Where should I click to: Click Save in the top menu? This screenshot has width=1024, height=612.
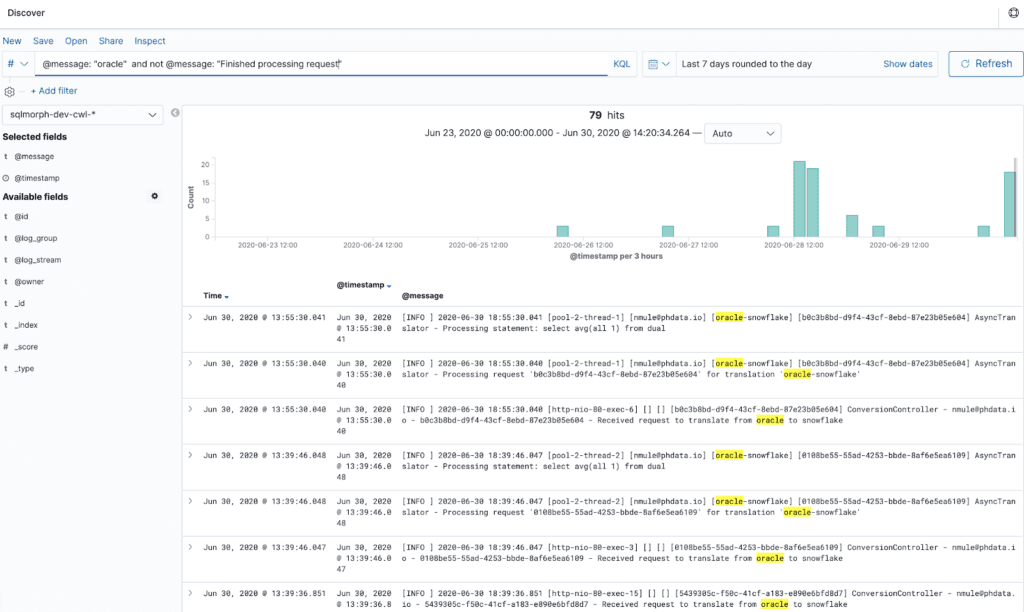coord(43,40)
